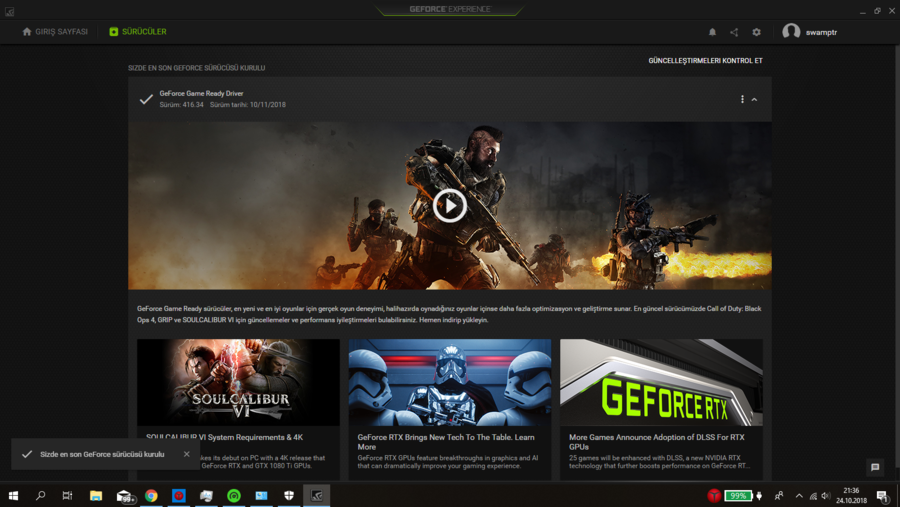Select the Sürücüler tab

pyautogui.click(x=138, y=32)
